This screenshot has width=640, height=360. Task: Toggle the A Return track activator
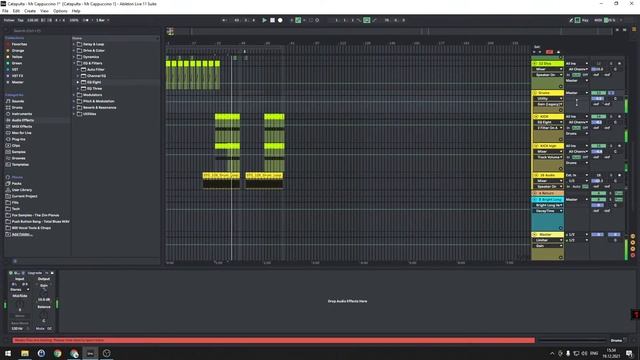(x=598, y=193)
